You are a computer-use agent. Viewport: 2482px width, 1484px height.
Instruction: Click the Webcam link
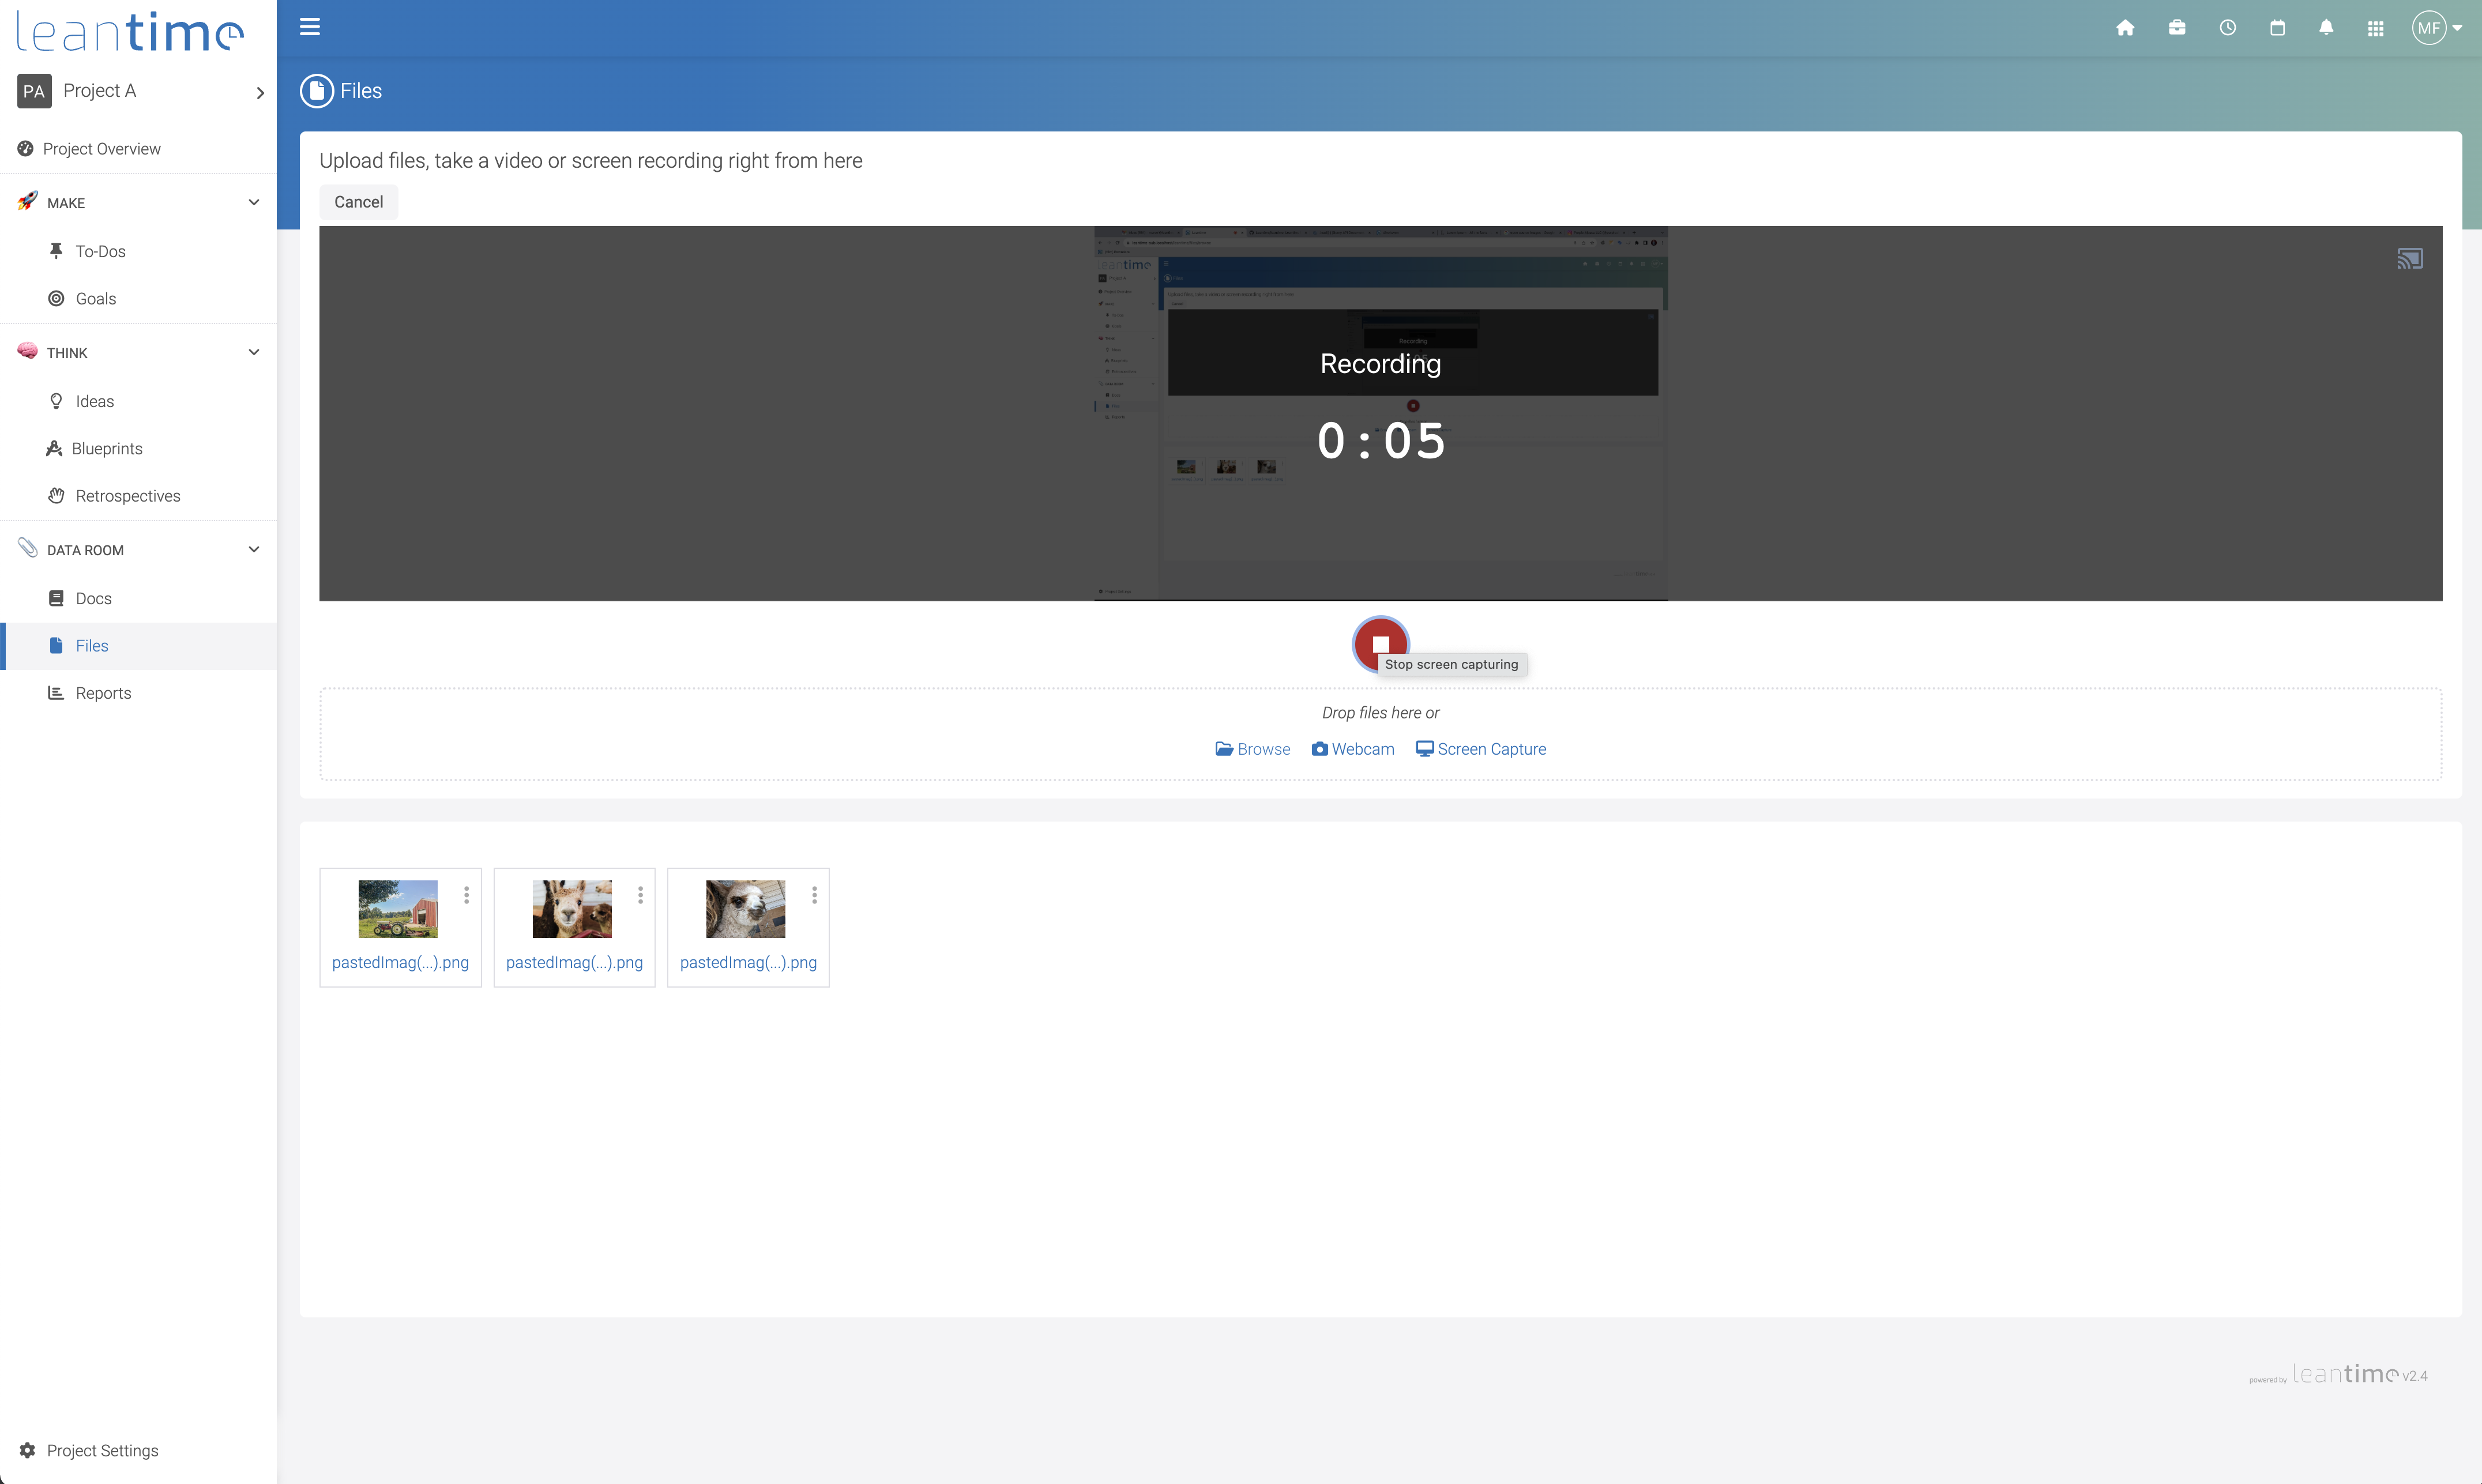pos(1352,749)
